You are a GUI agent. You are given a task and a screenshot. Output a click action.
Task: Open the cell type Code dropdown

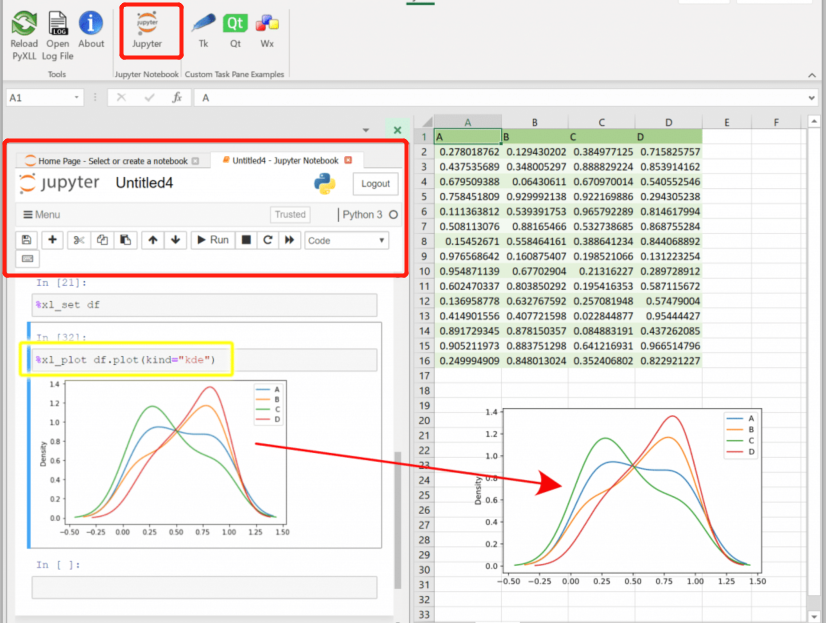coord(347,241)
